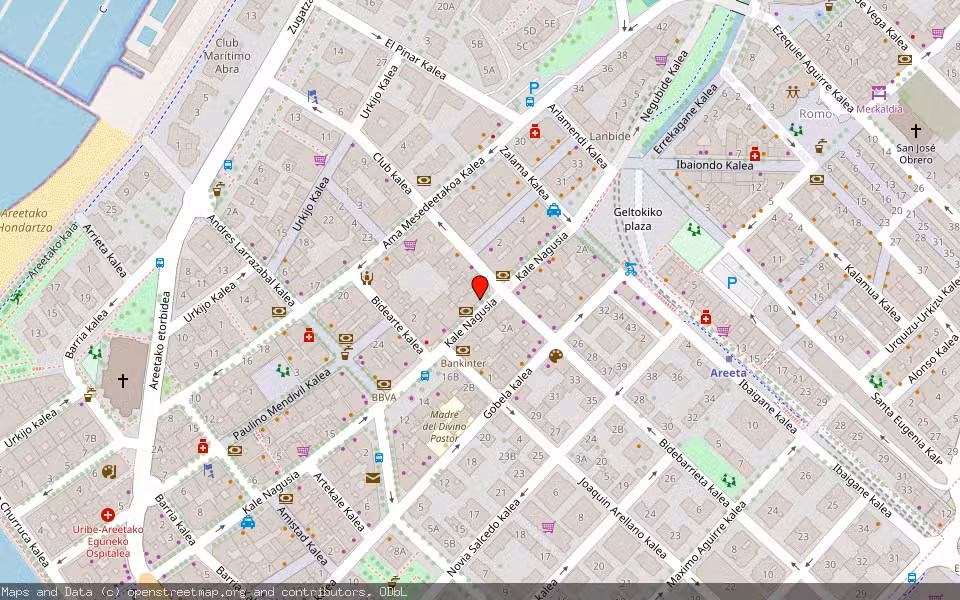Select playground icon near Bidebarrieta kalea park

pos(729,481)
